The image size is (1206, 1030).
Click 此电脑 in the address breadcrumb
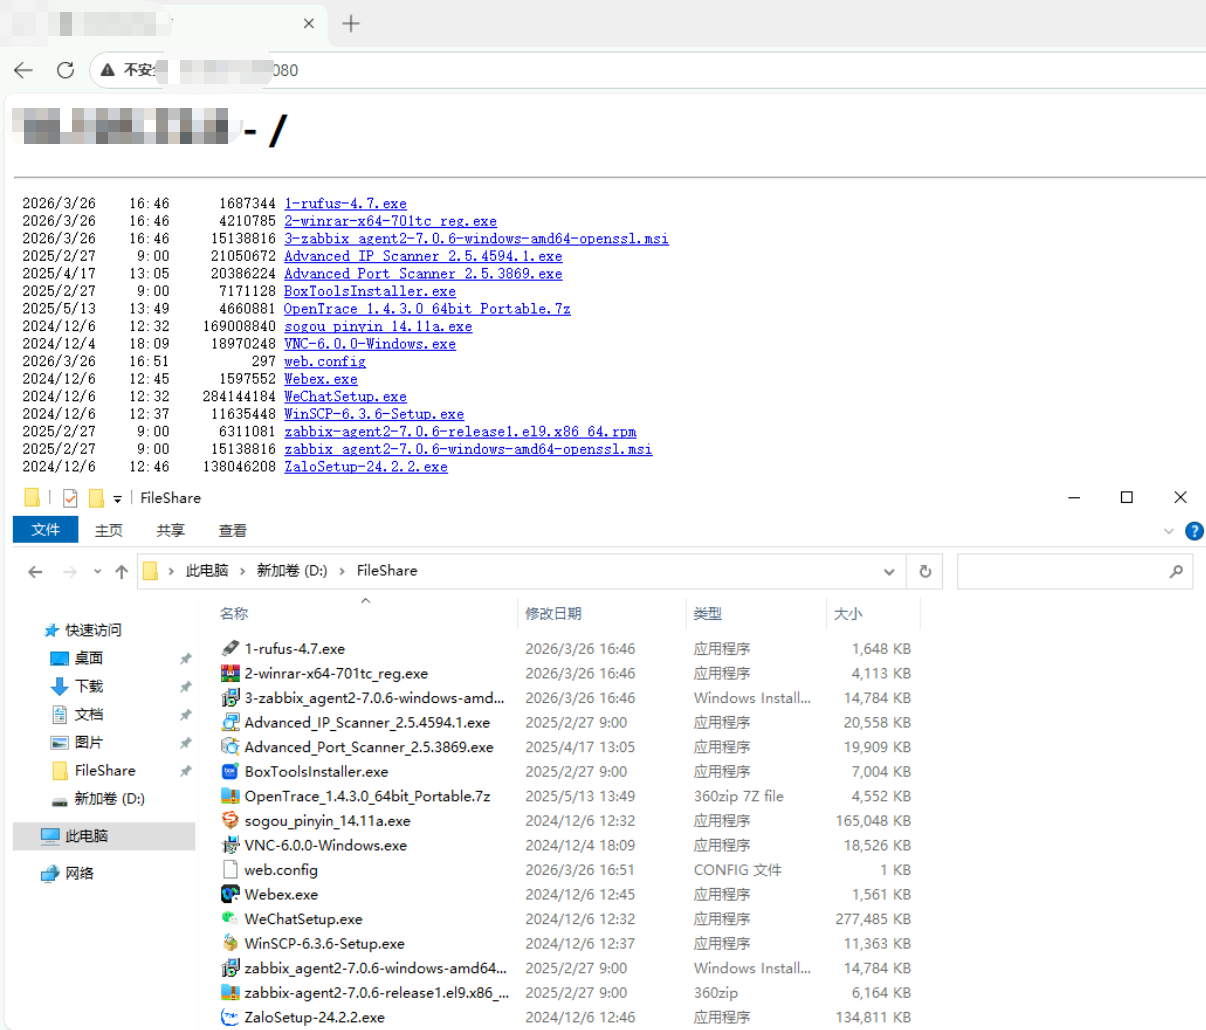207,571
